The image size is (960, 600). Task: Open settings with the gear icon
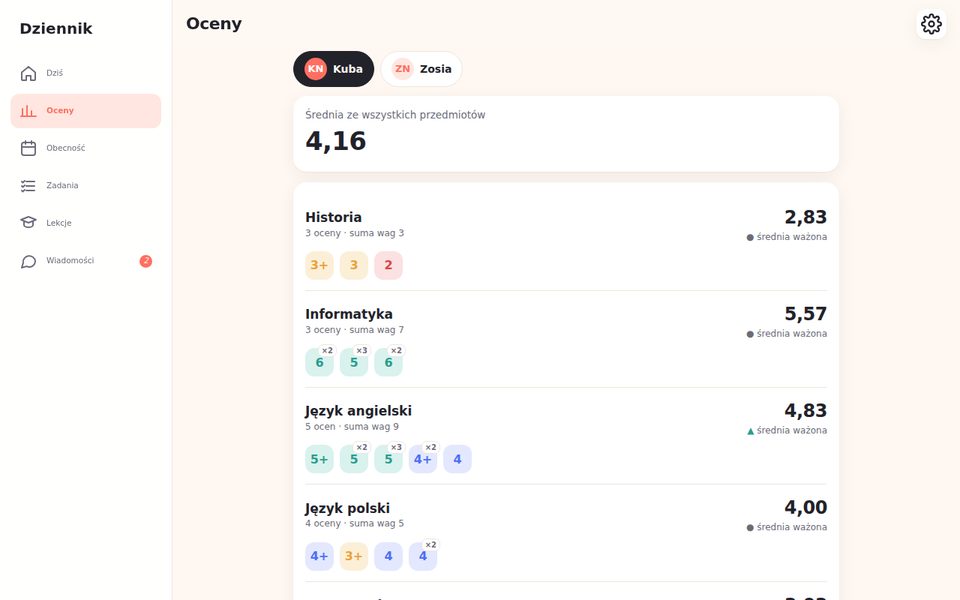[x=931, y=24]
